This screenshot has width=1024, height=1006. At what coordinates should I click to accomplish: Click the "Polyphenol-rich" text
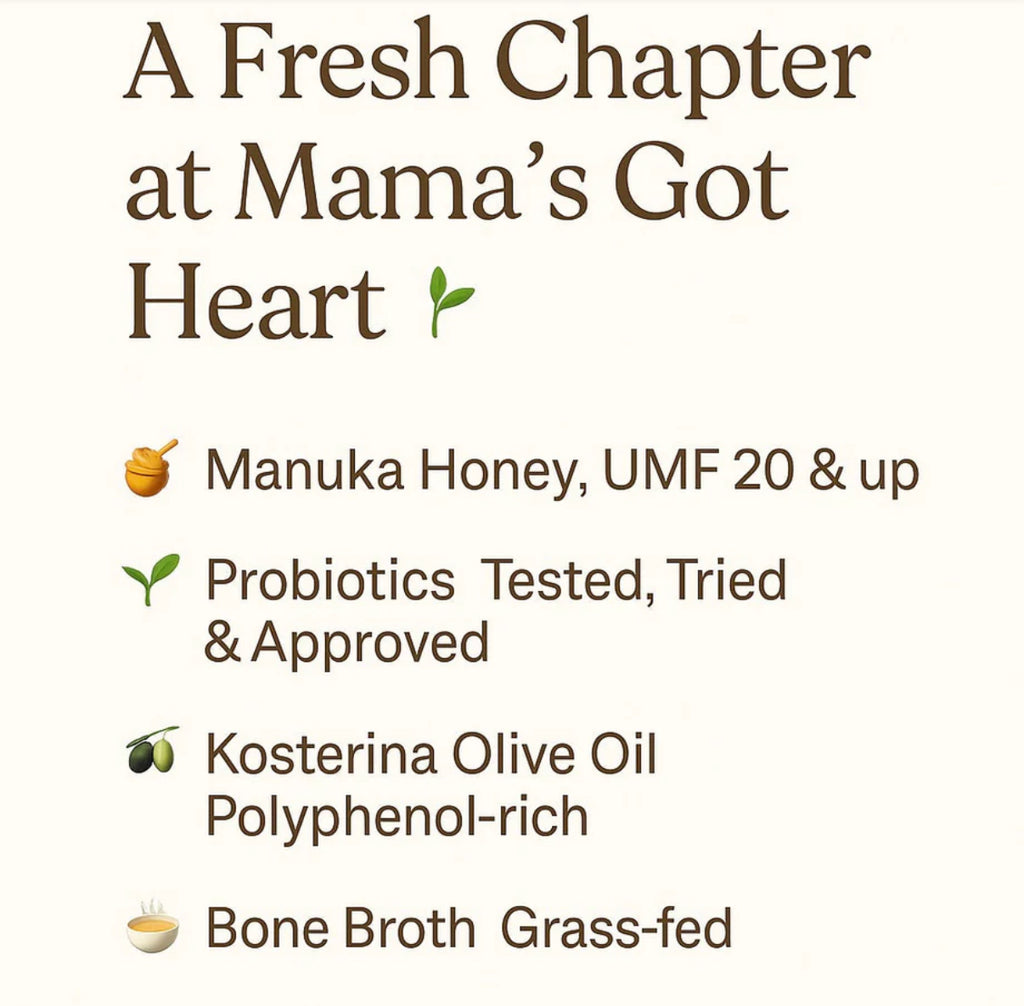(x=396, y=816)
